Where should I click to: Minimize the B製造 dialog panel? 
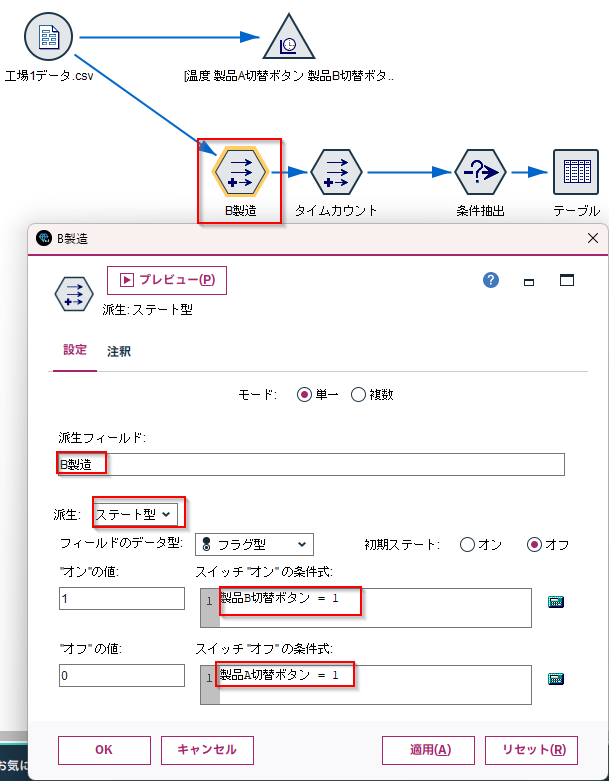(x=529, y=282)
